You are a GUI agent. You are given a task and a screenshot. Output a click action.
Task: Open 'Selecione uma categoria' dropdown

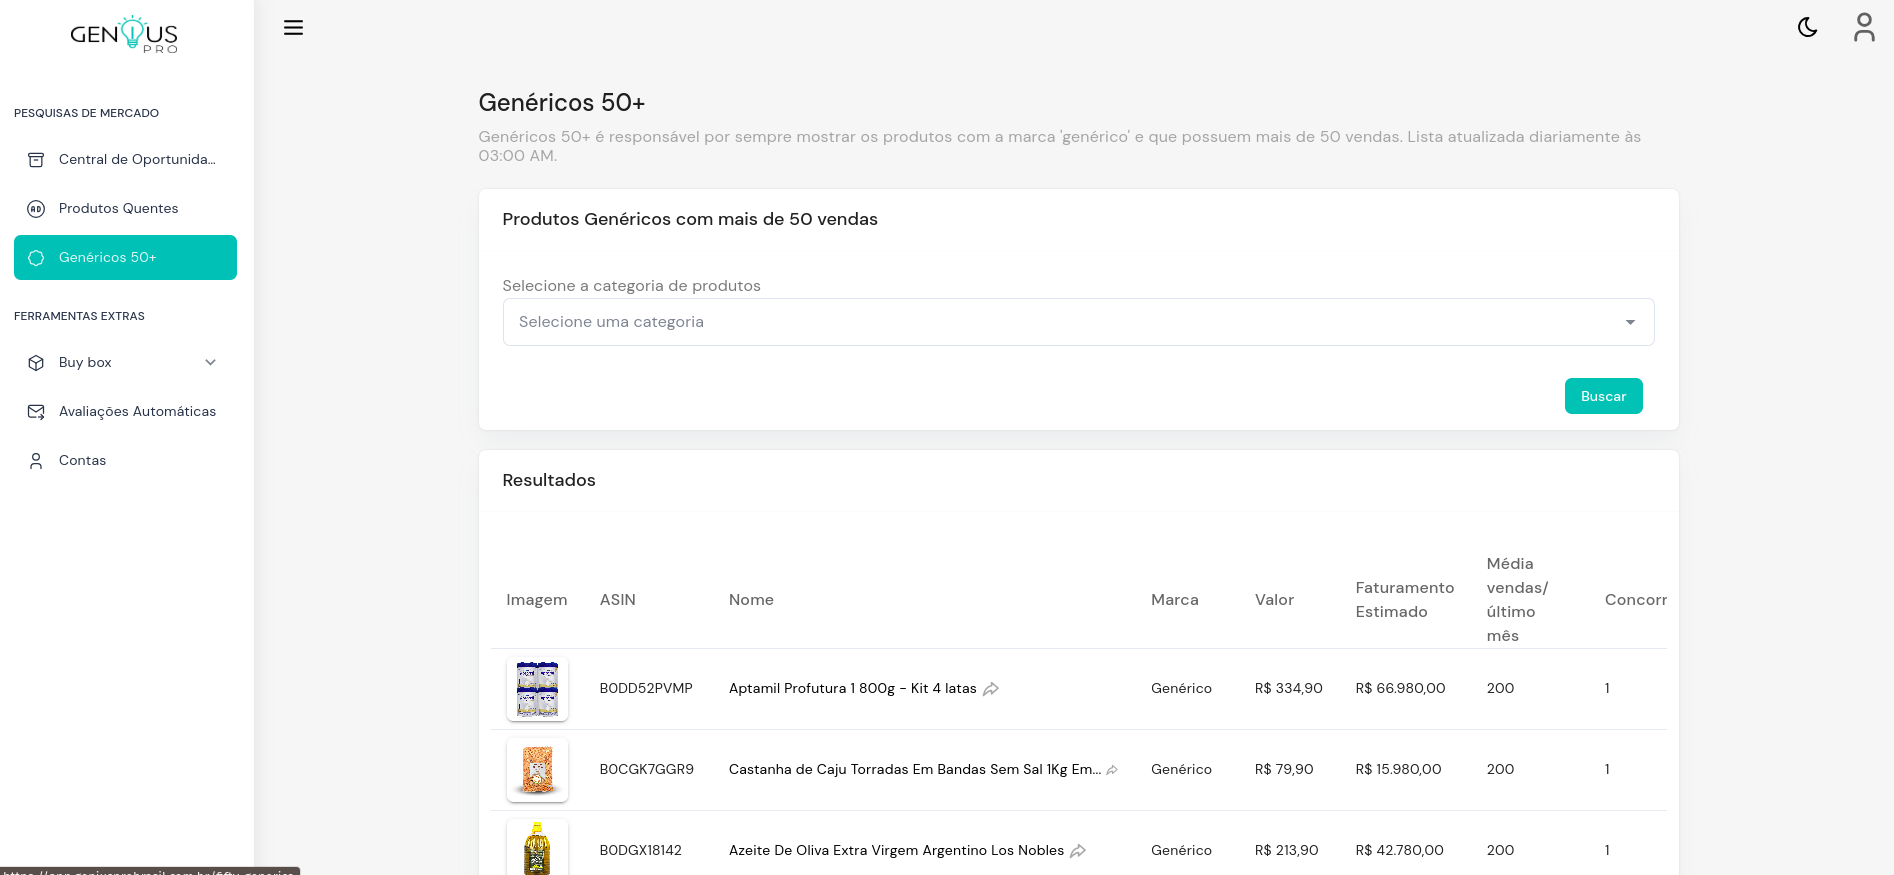(1078, 322)
